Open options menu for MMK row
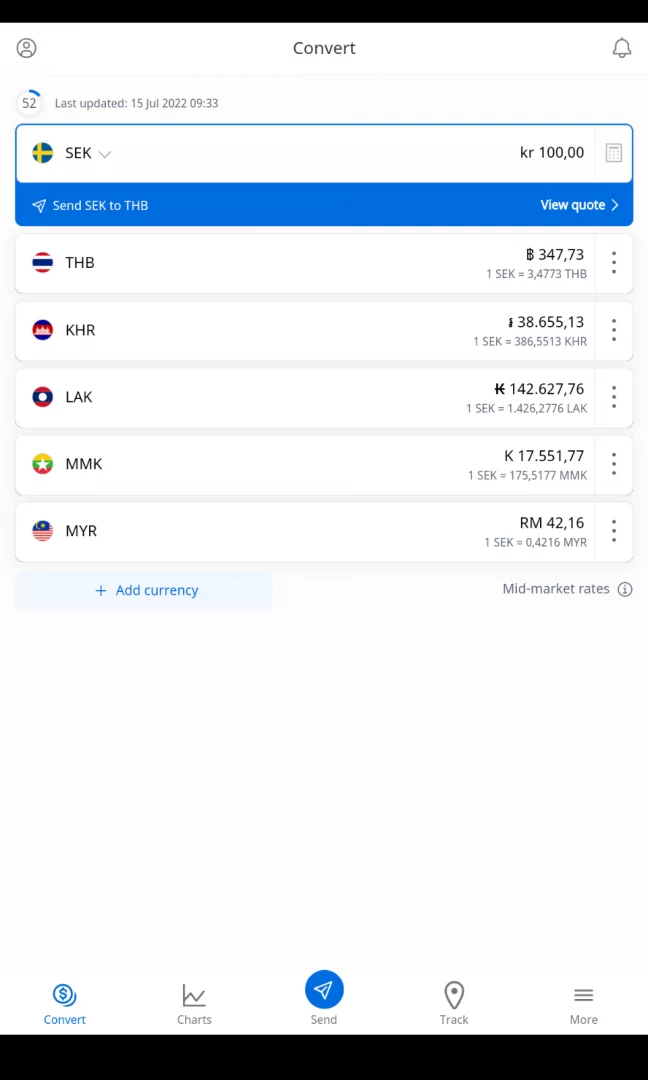Image resolution: width=648 pixels, height=1080 pixels. [x=614, y=464]
